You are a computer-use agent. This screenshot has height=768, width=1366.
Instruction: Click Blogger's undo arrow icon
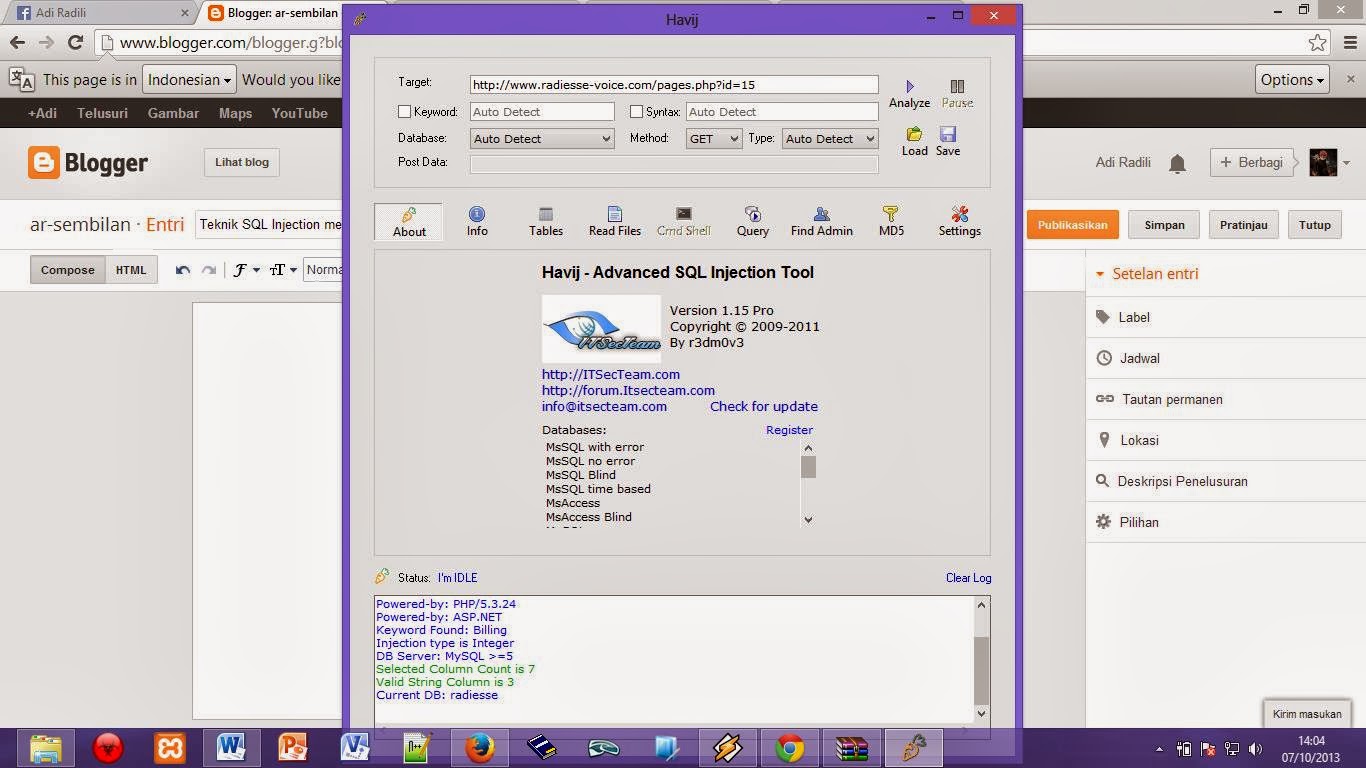click(x=183, y=270)
